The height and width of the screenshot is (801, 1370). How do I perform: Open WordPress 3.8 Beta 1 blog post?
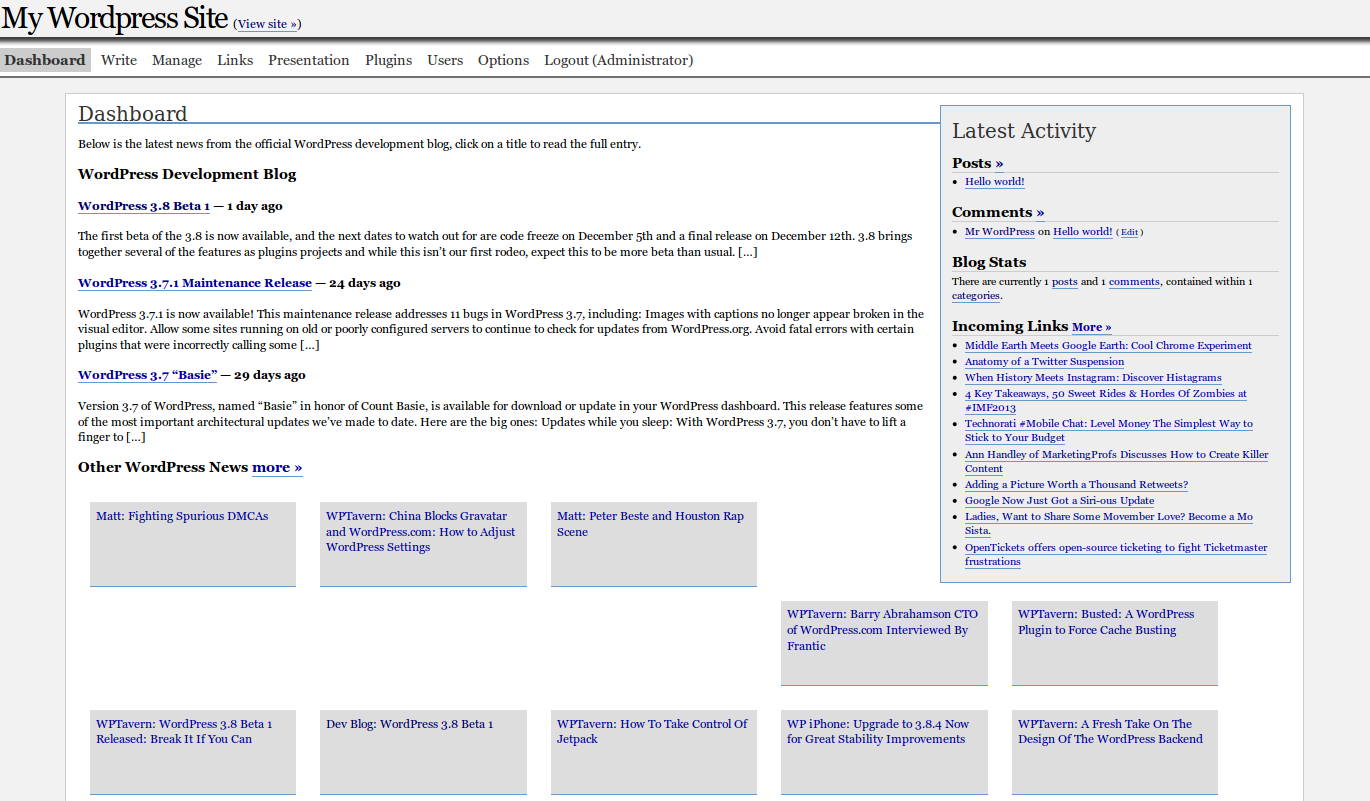pos(143,206)
